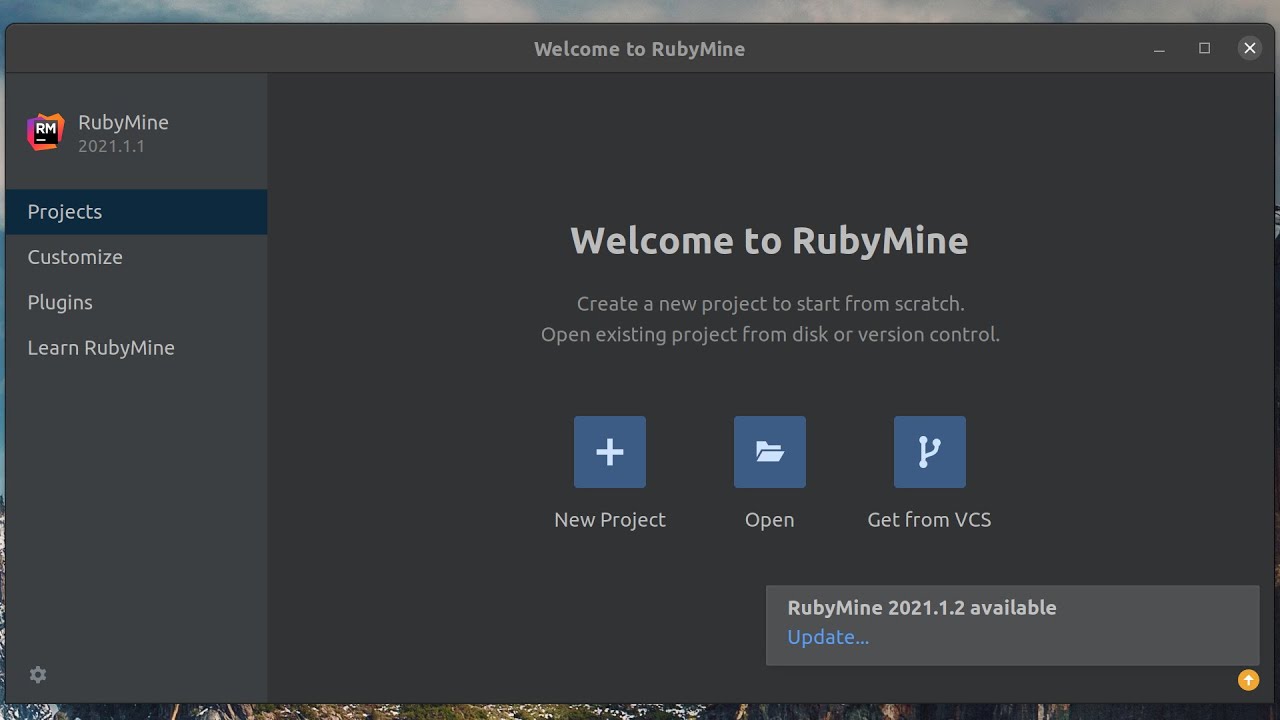The height and width of the screenshot is (720, 1280).
Task: Click the RubyMine RM logo
Action: [45, 132]
